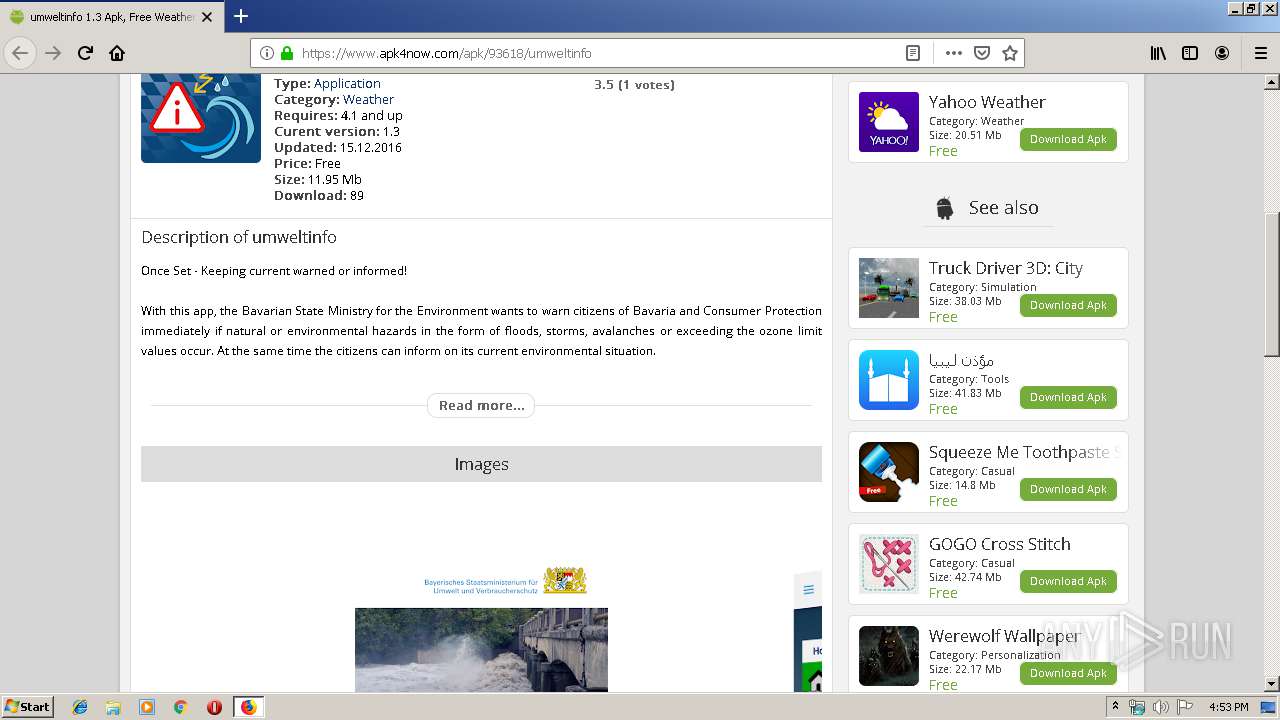Bookmark this page with the star
The image size is (1280, 720).
click(x=1010, y=53)
